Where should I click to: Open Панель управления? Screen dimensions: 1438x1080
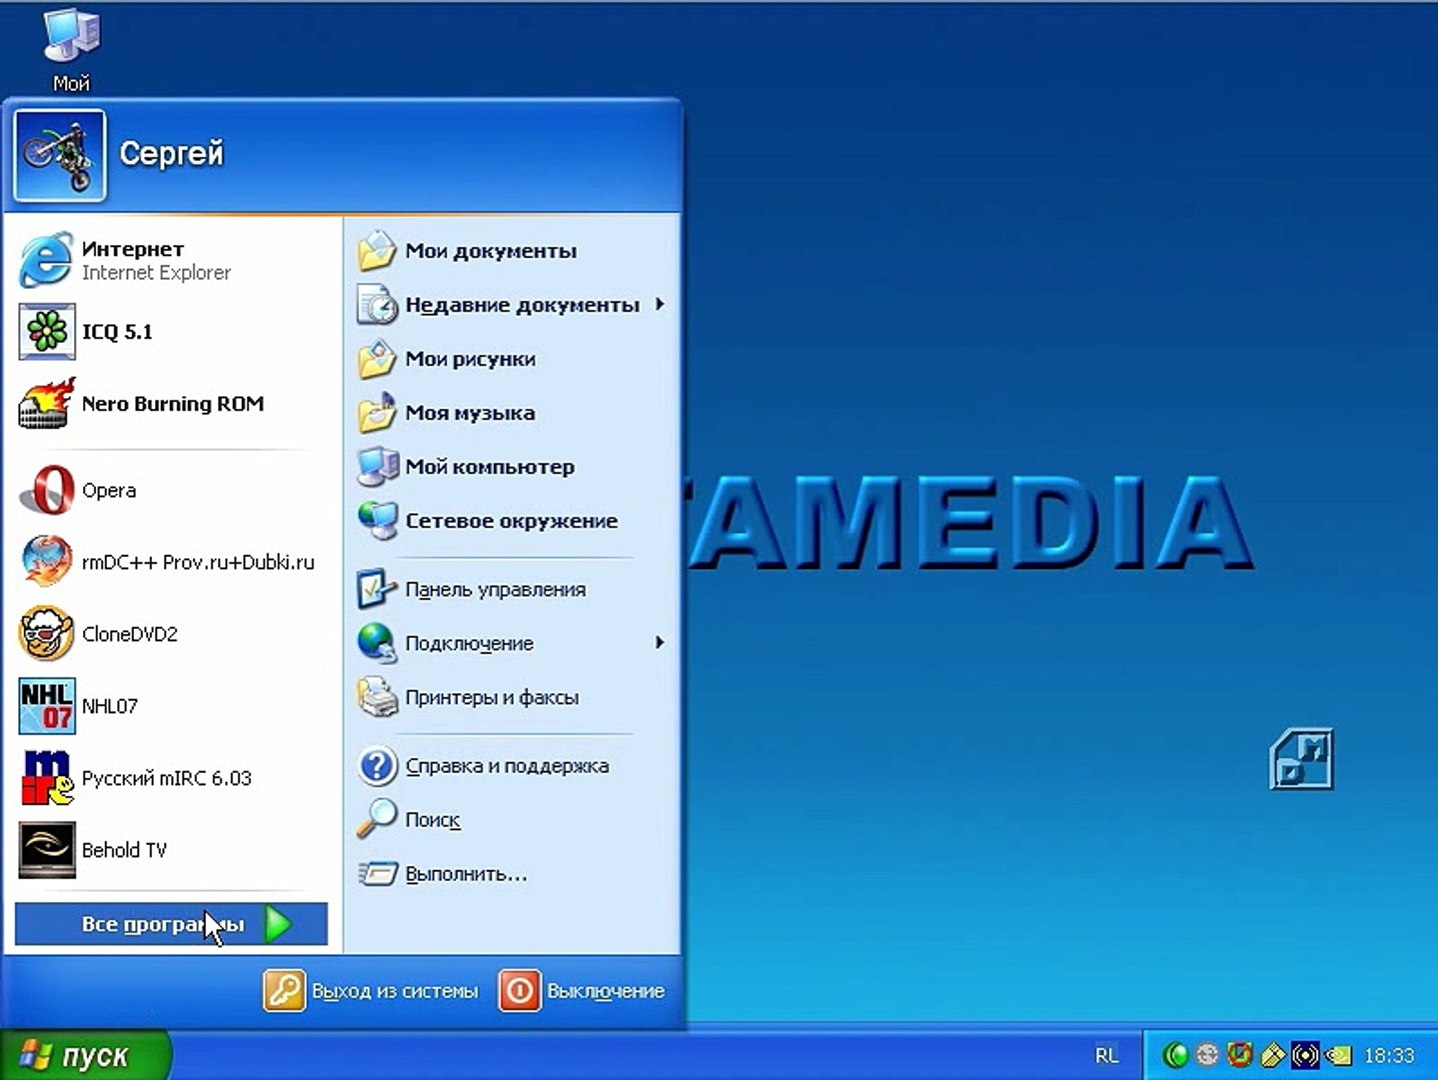(512, 590)
